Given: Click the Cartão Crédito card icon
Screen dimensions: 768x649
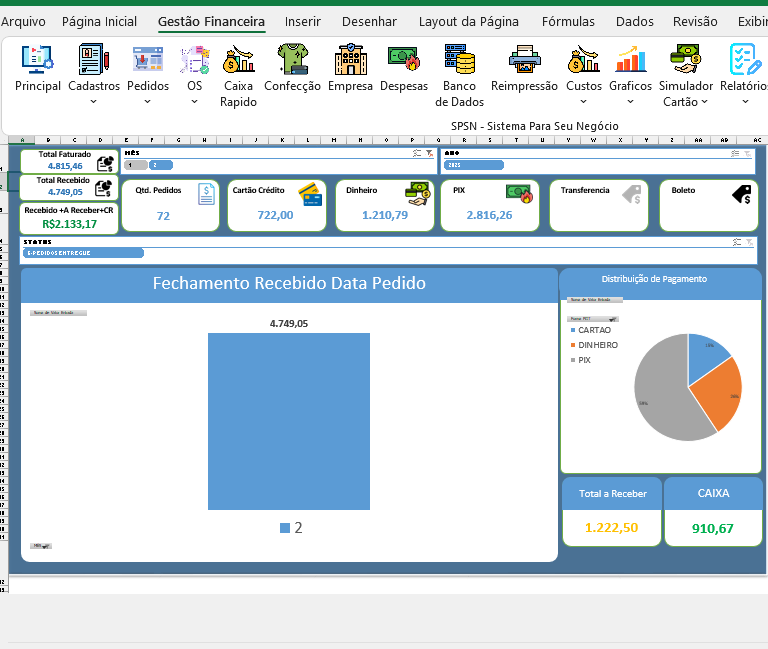Looking at the screenshot, I should pyautogui.click(x=310, y=194).
